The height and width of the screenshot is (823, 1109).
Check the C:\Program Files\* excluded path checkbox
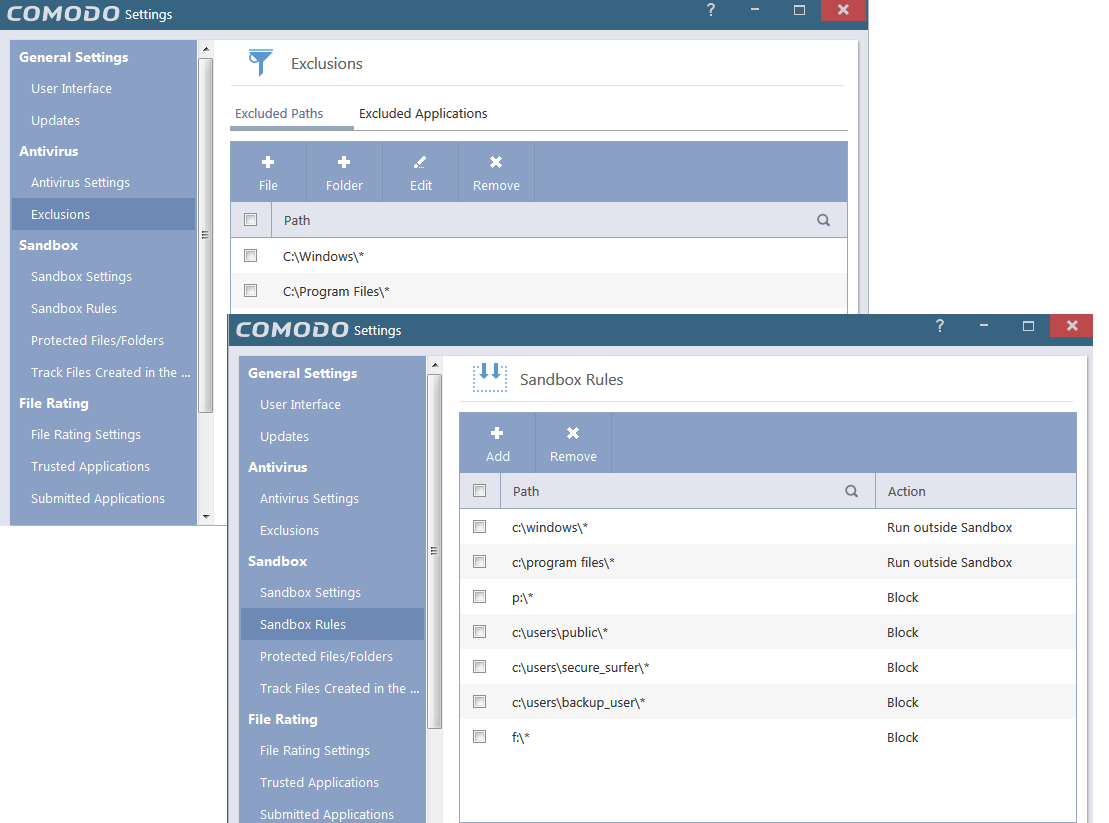tap(250, 290)
